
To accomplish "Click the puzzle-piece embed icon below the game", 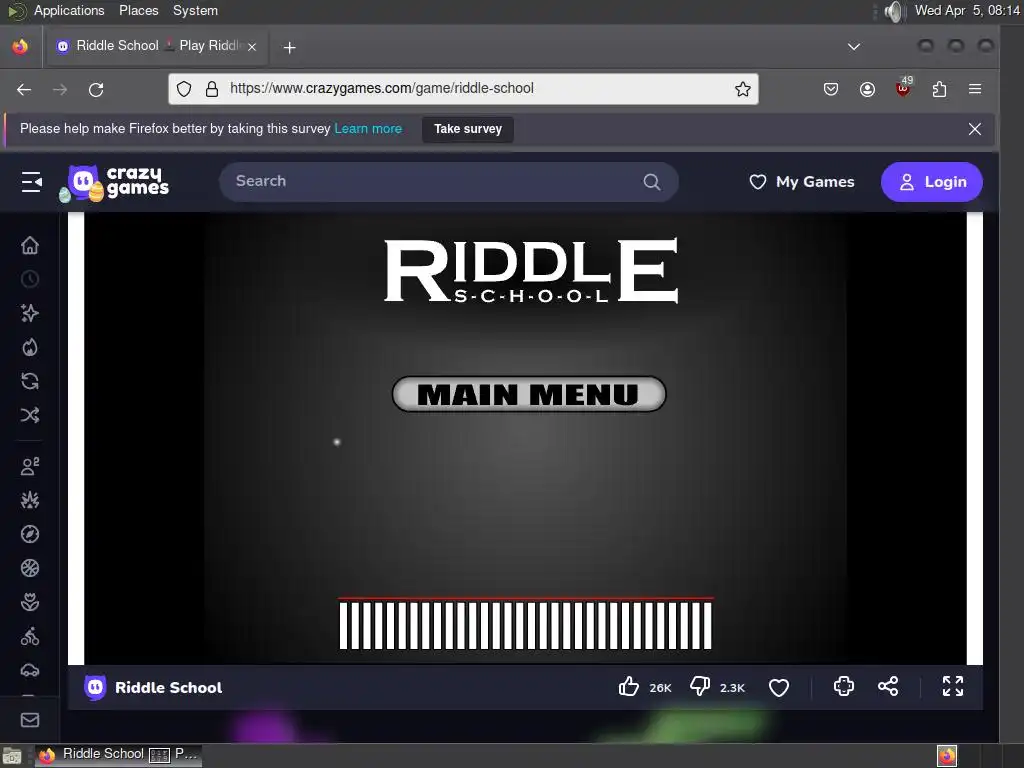I will [844, 686].
